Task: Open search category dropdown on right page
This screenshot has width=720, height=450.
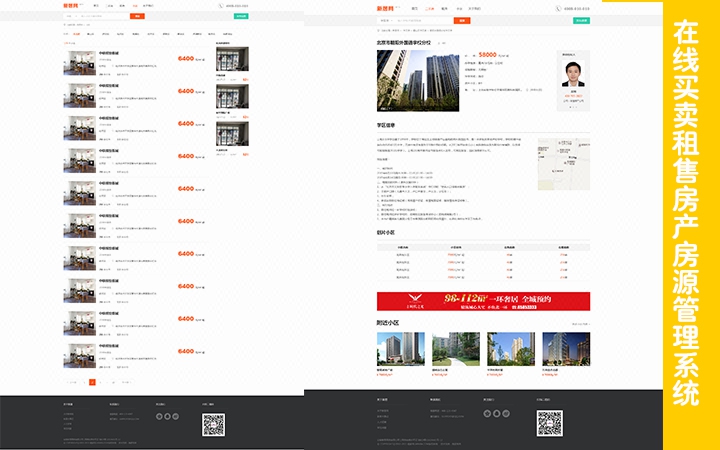Action: coord(386,21)
